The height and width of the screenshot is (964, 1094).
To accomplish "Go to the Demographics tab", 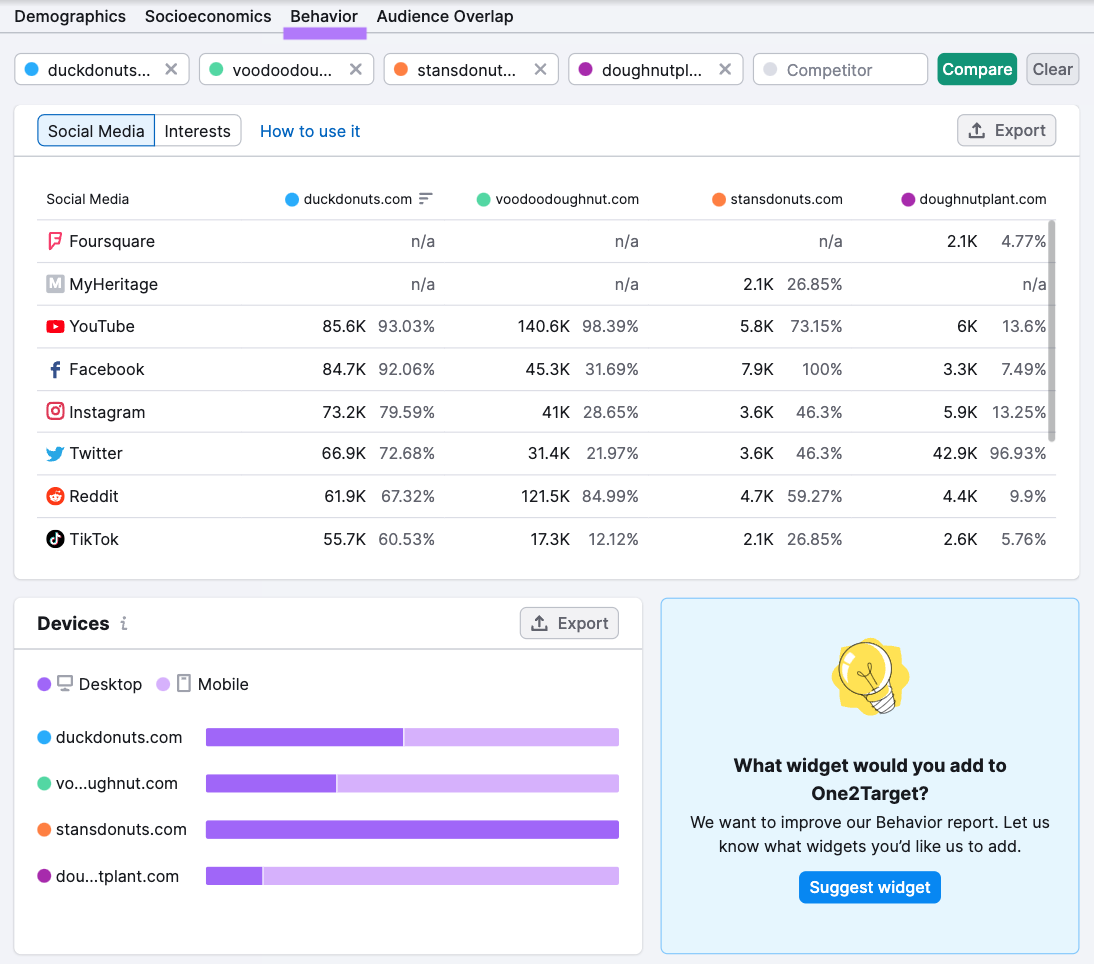I will (70, 17).
